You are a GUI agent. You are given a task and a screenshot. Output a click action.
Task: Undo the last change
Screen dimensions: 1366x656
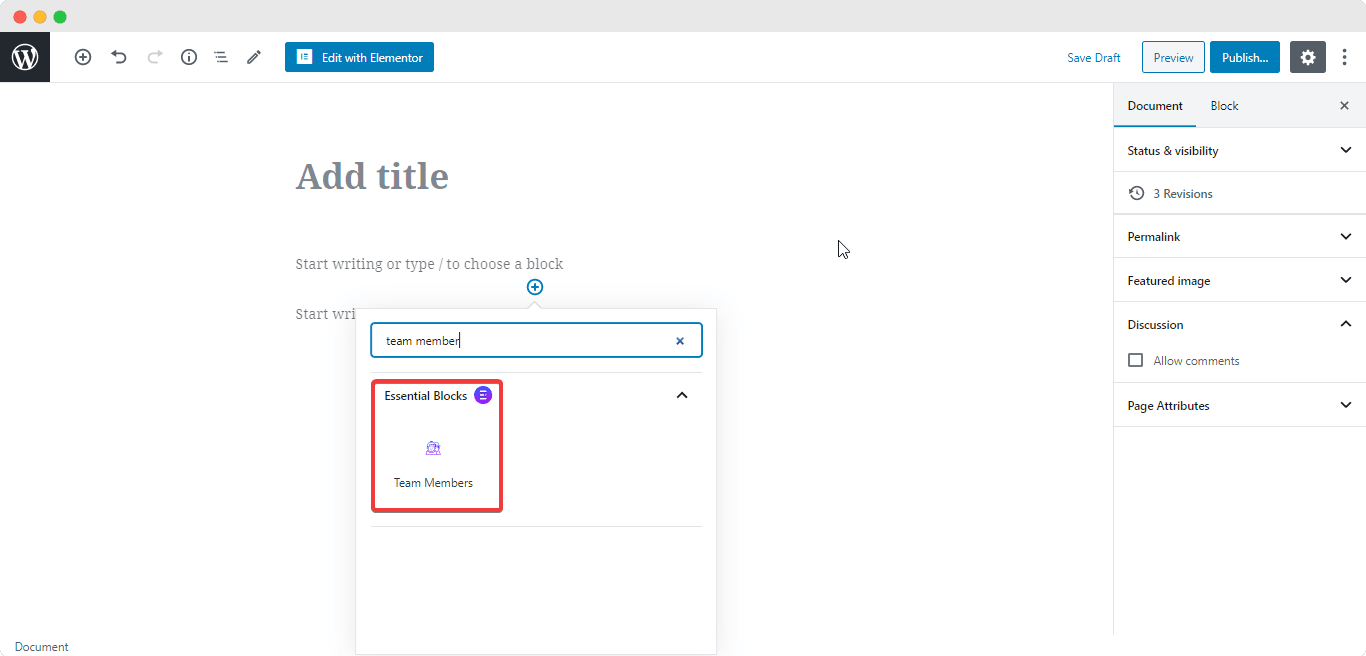point(119,57)
